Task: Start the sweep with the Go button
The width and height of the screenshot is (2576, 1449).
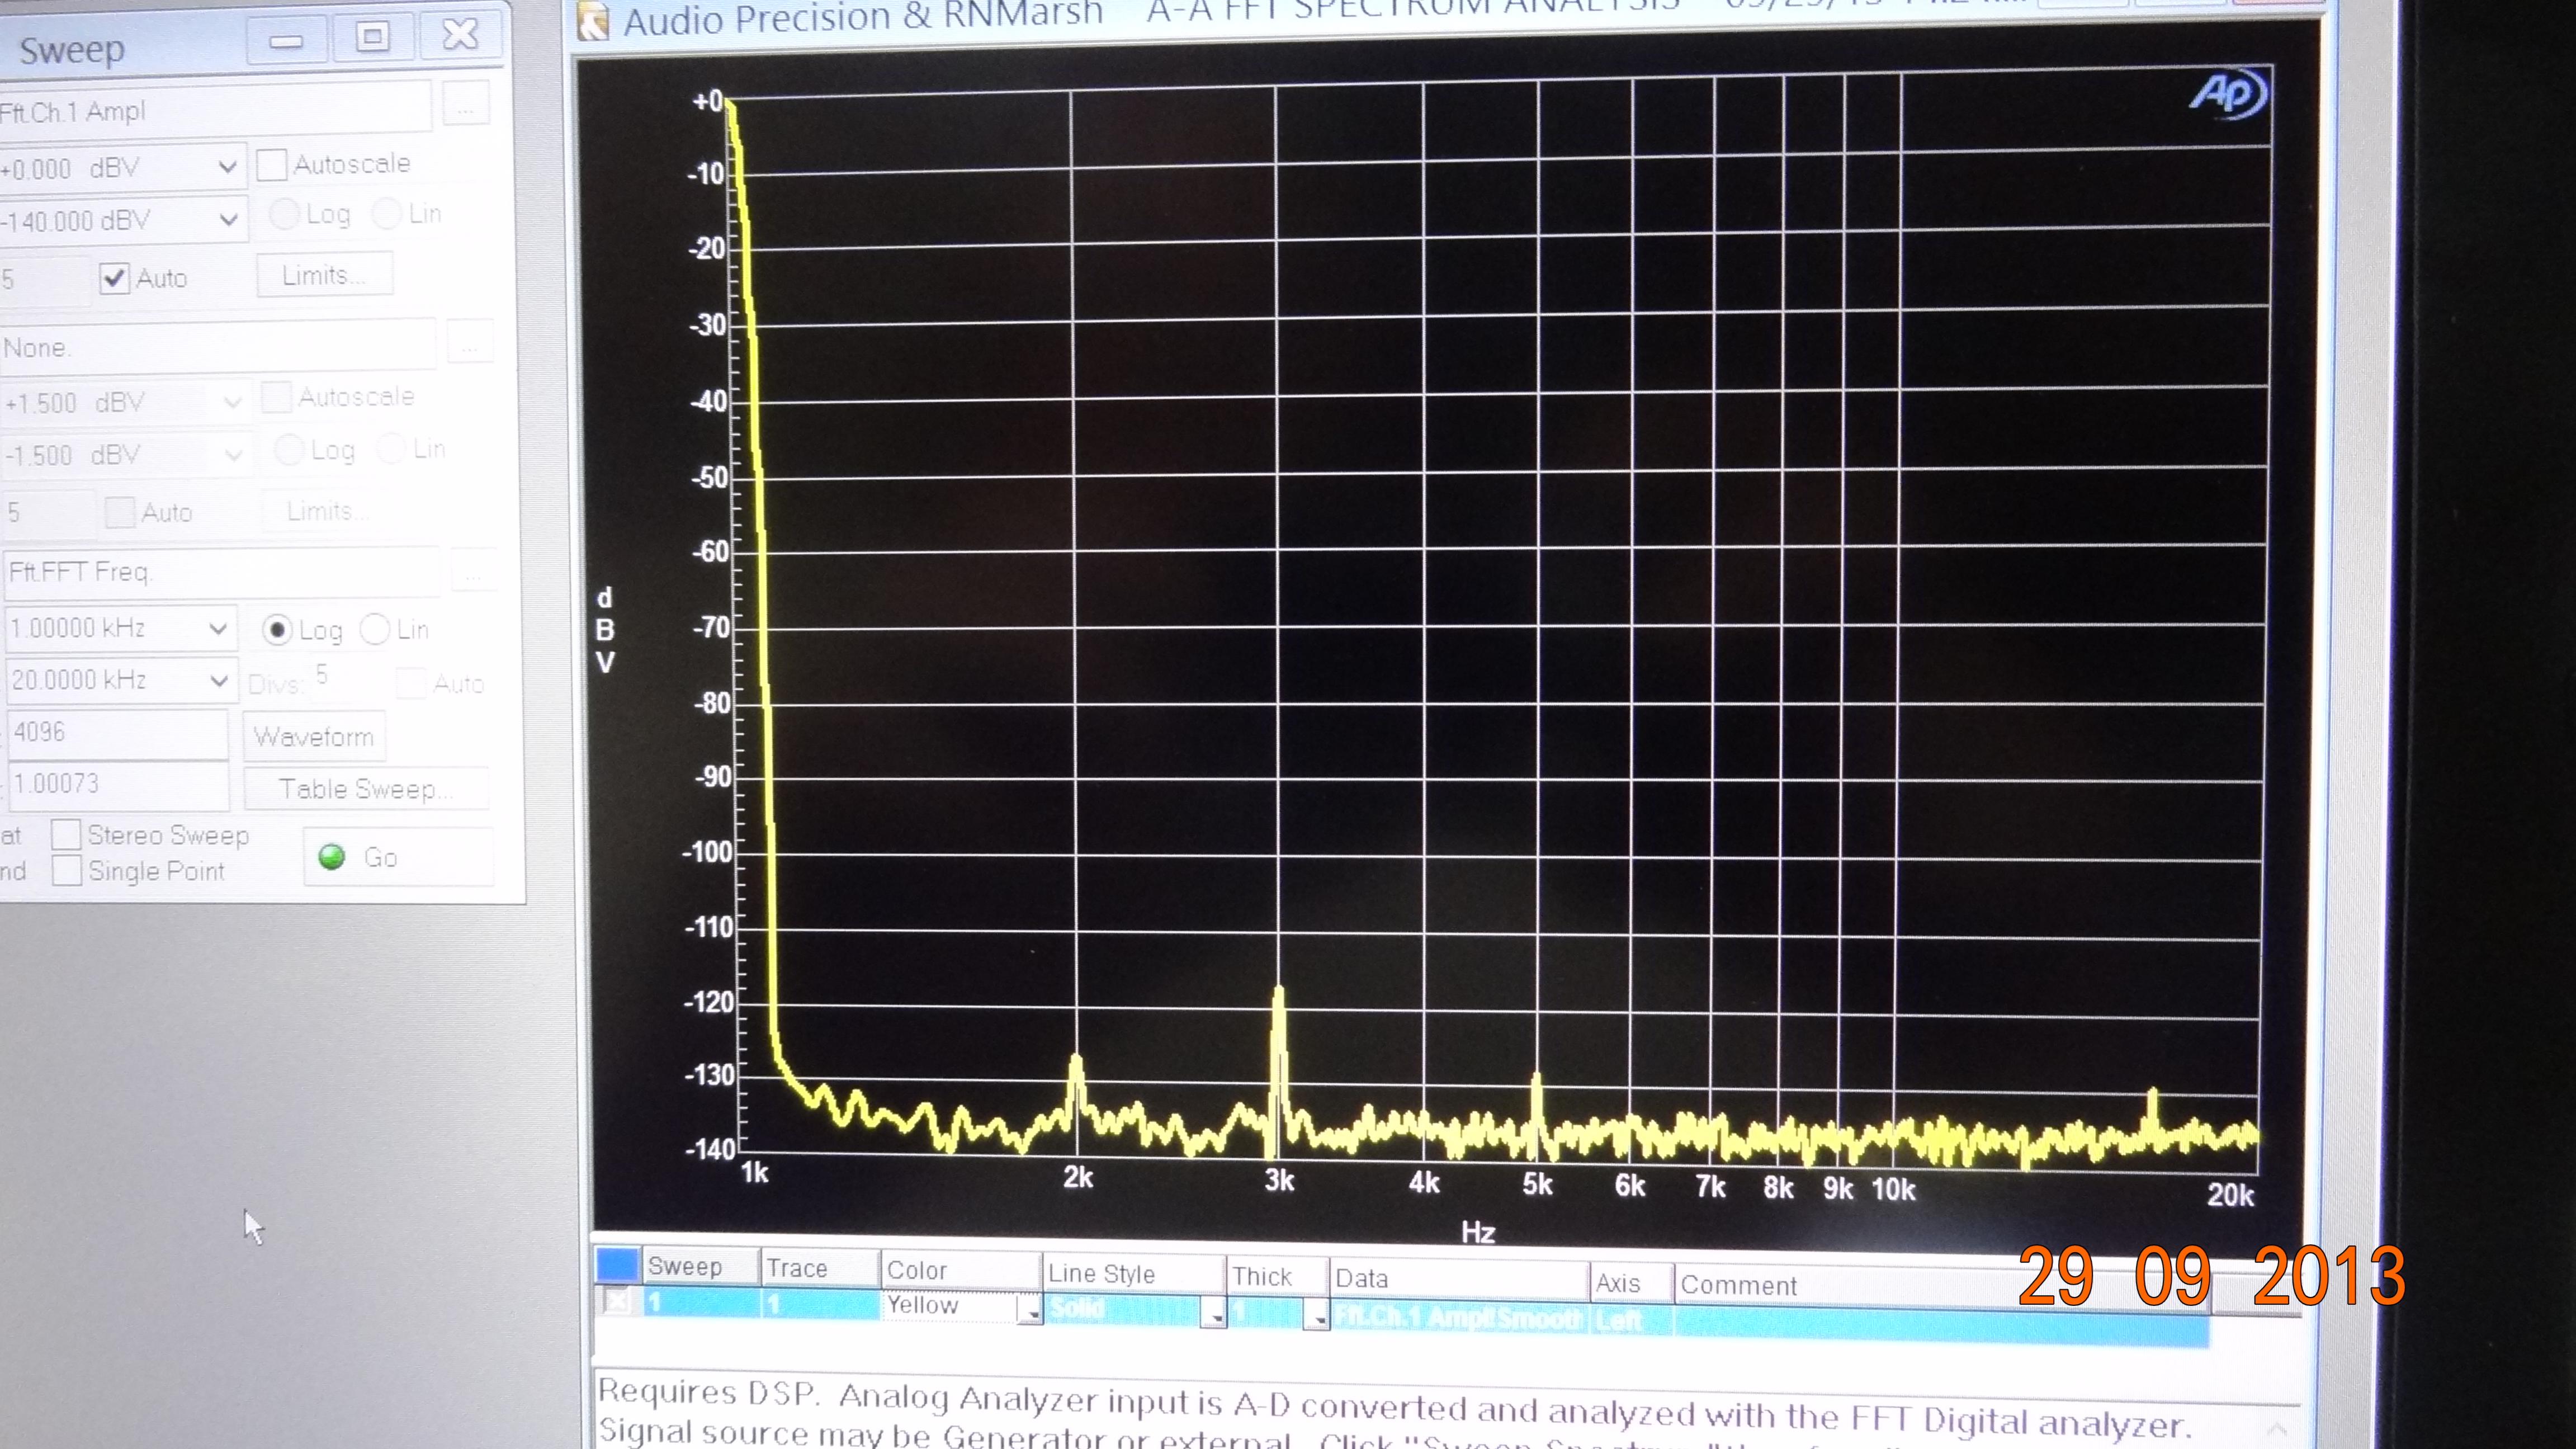Action: [398, 857]
